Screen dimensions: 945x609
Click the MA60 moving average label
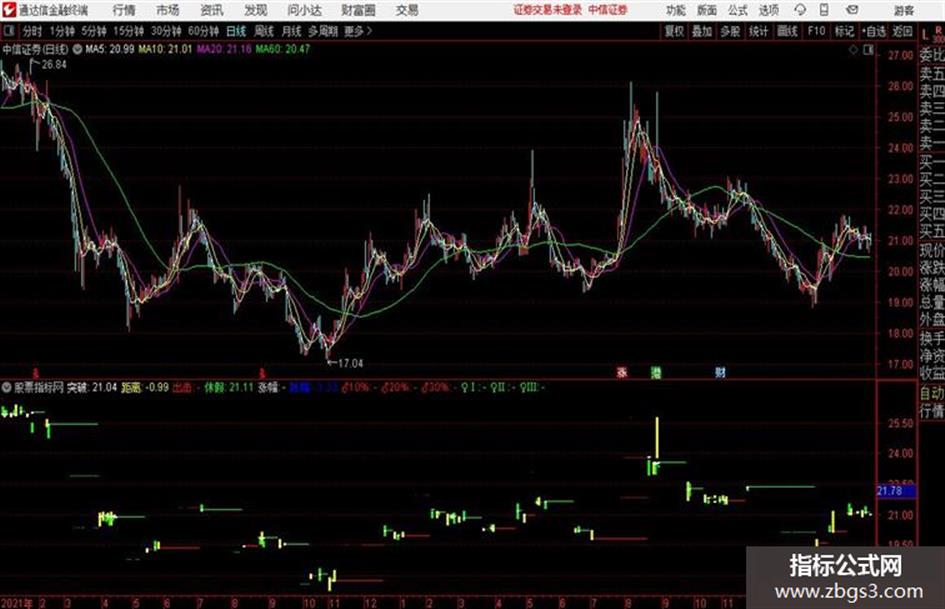[283, 49]
